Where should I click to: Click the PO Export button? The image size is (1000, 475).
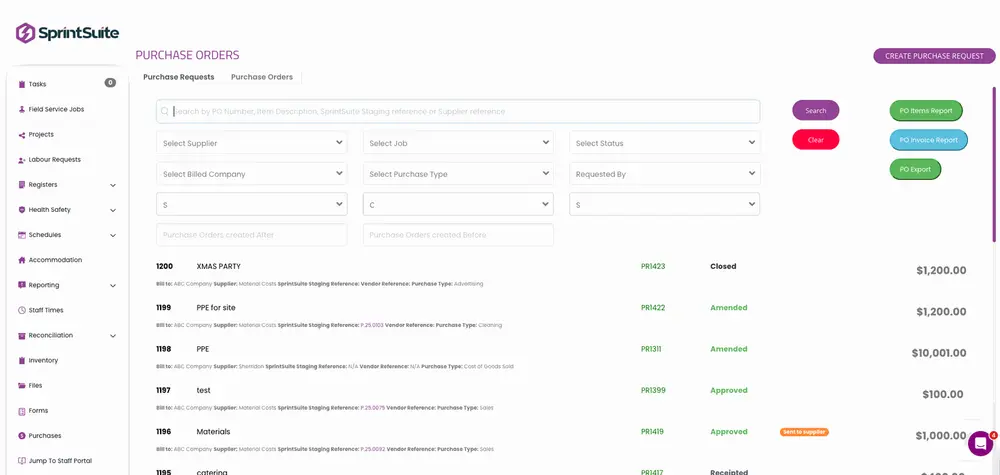915,170
